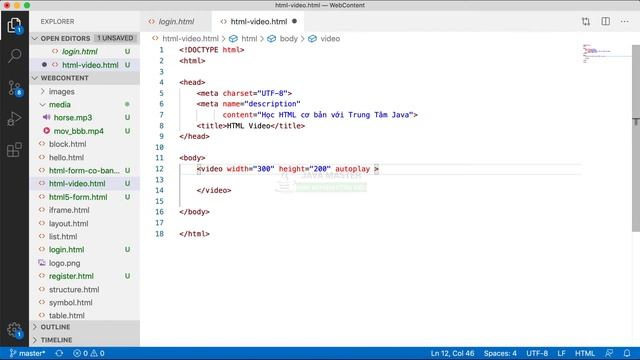Open the Explorer view in activity bar
The height and width of the screenshot is (360, 640).
pyautogui.click(x=14, y=25)
